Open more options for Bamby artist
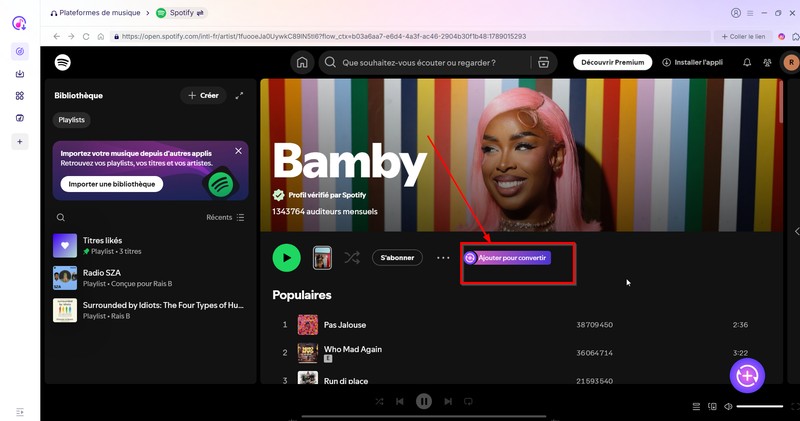 (443, 258)
